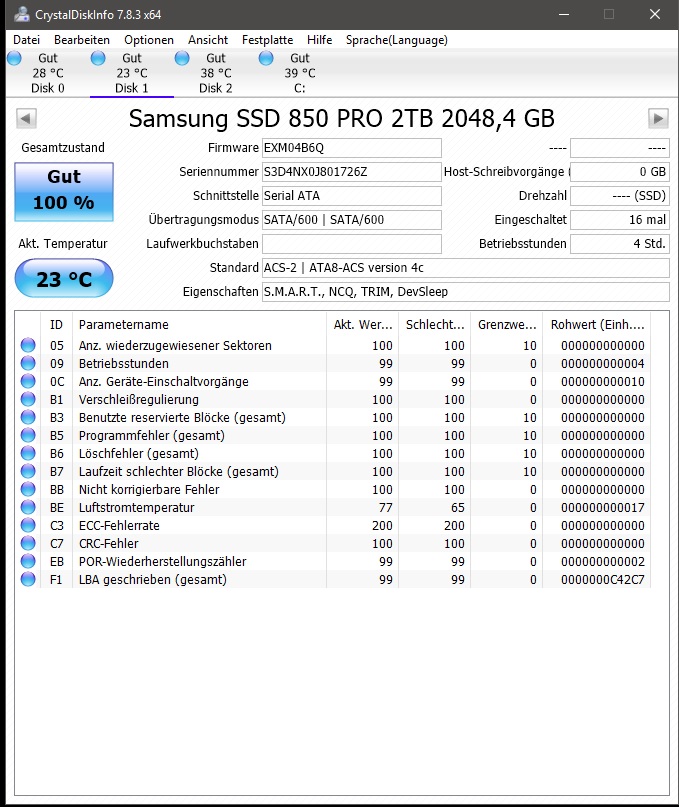679x807 pixels.
Task: Click the Seriennummer field S3D4NX0J801726Z
Action: [x=352, y=171]
